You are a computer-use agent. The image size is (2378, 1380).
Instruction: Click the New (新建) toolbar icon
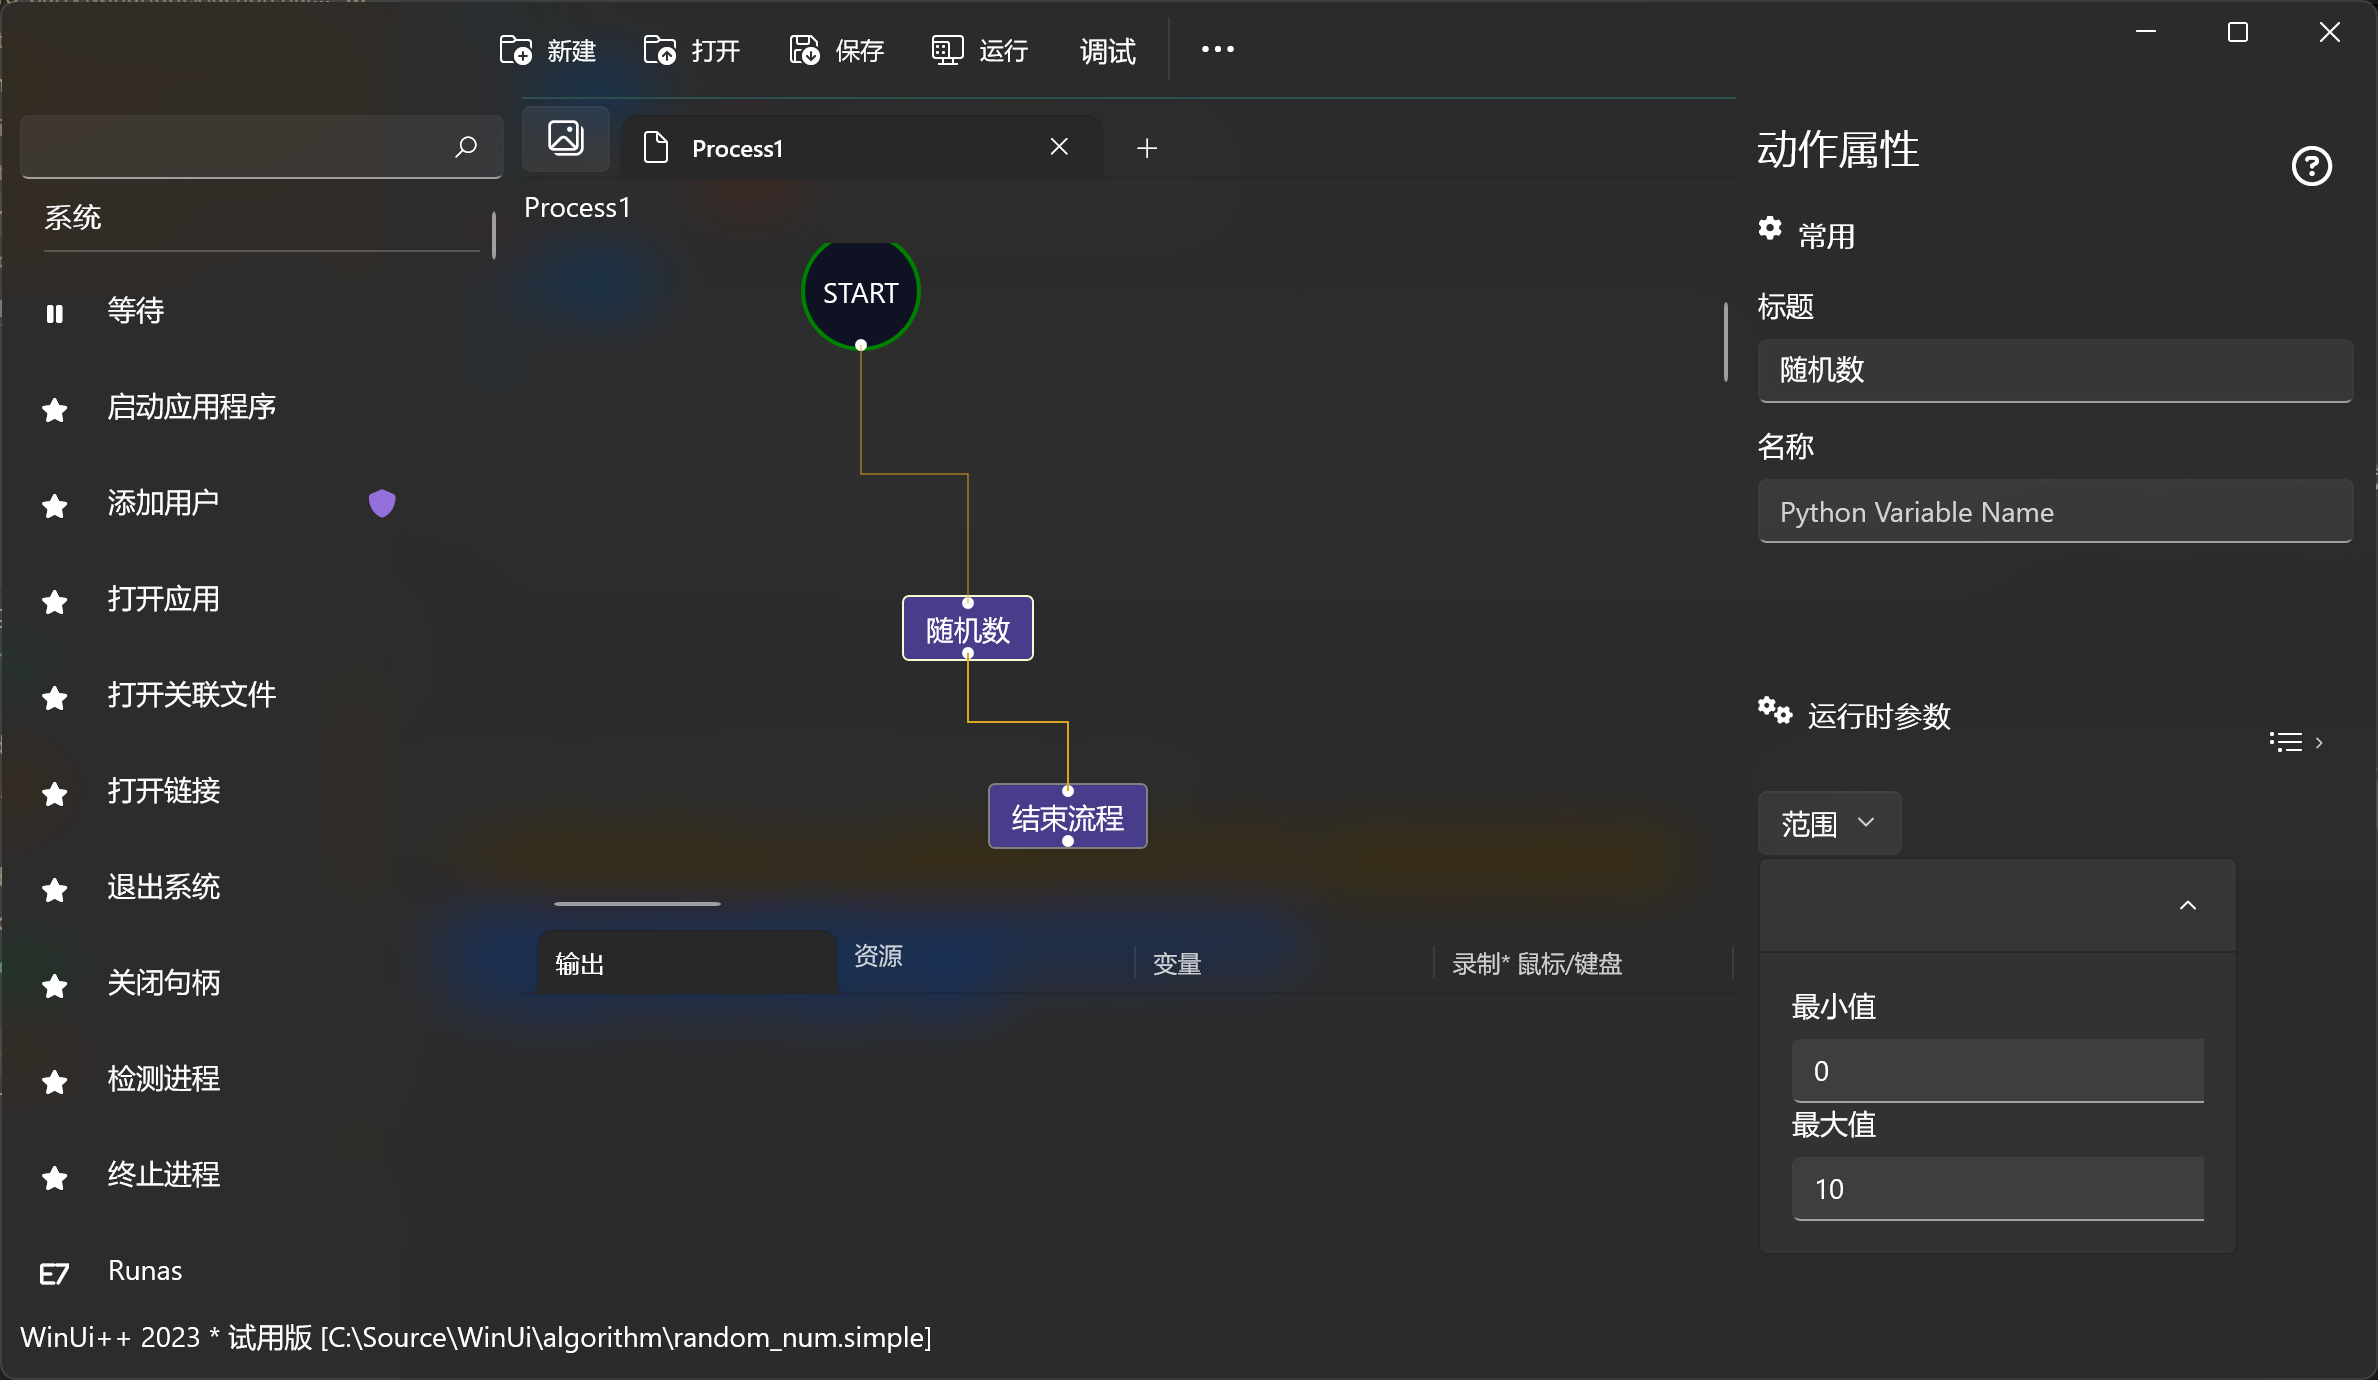[516, 50]
